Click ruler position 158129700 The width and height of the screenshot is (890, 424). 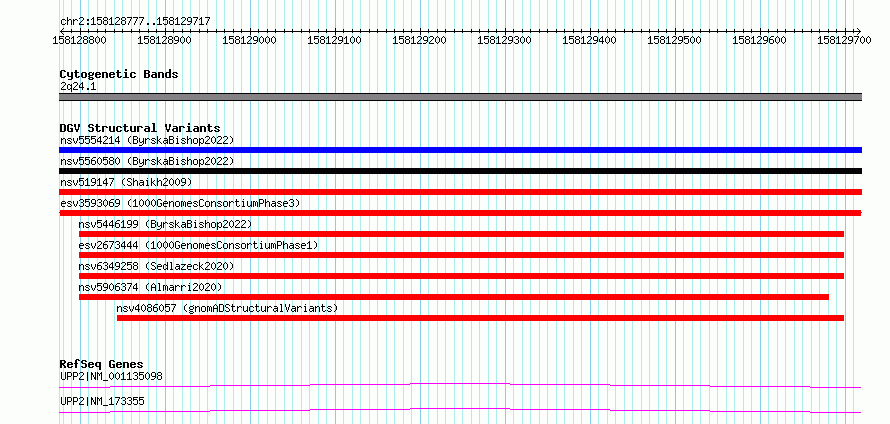(x=844, y=40)
